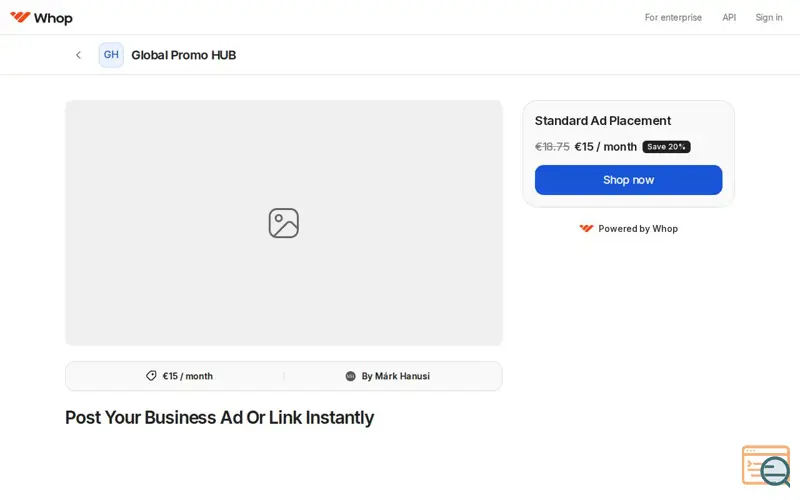The width and height of the screenshot is (800, 500).
Task: Click Post Your Business Ad Or Link Instantly heading
Action: [219, 417]
